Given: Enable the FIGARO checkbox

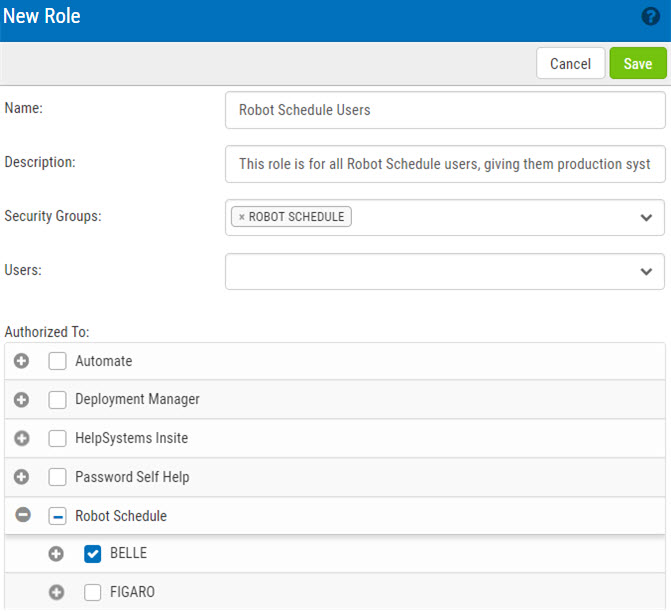Looking at the screenshot, I should coord(92,593).
